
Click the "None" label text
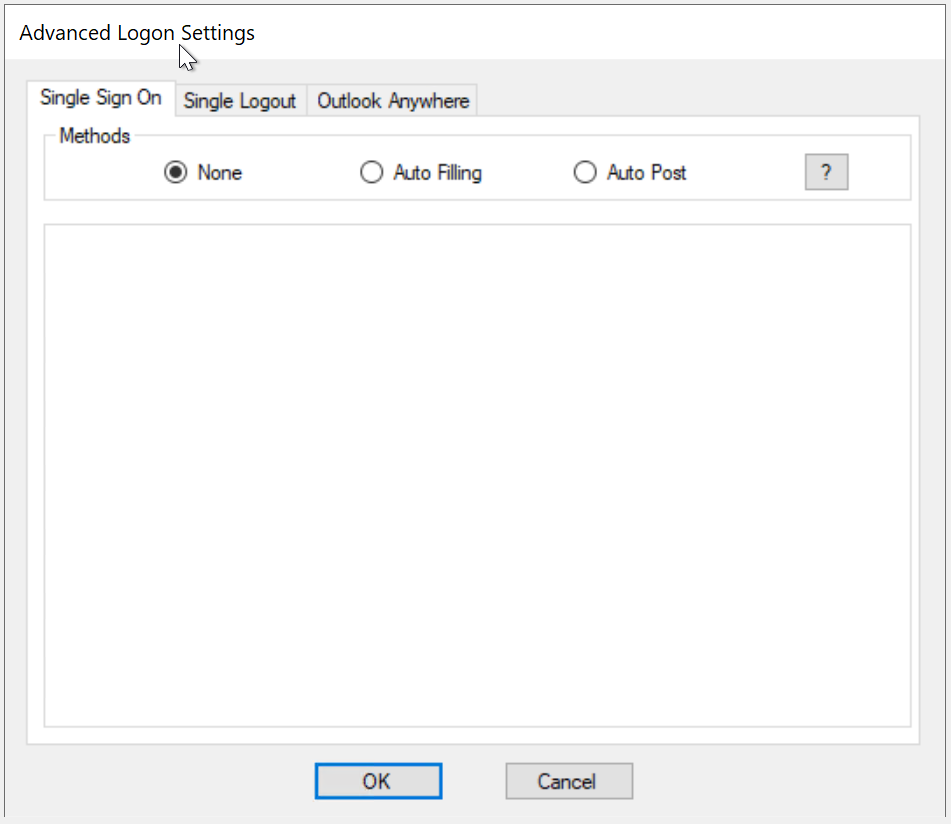point(220,173)
